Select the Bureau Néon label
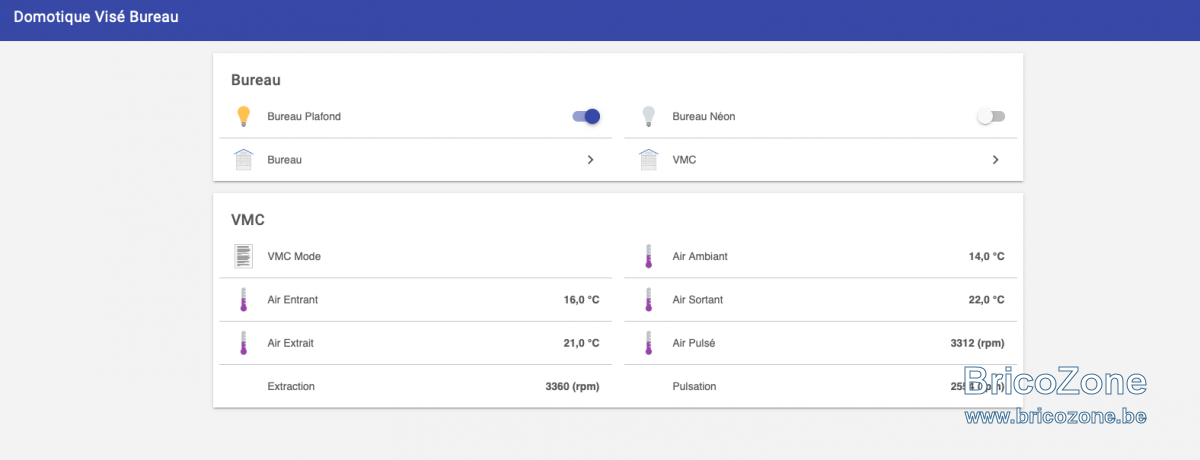This screenshot has width=1200, height=460. pos(704,116)
